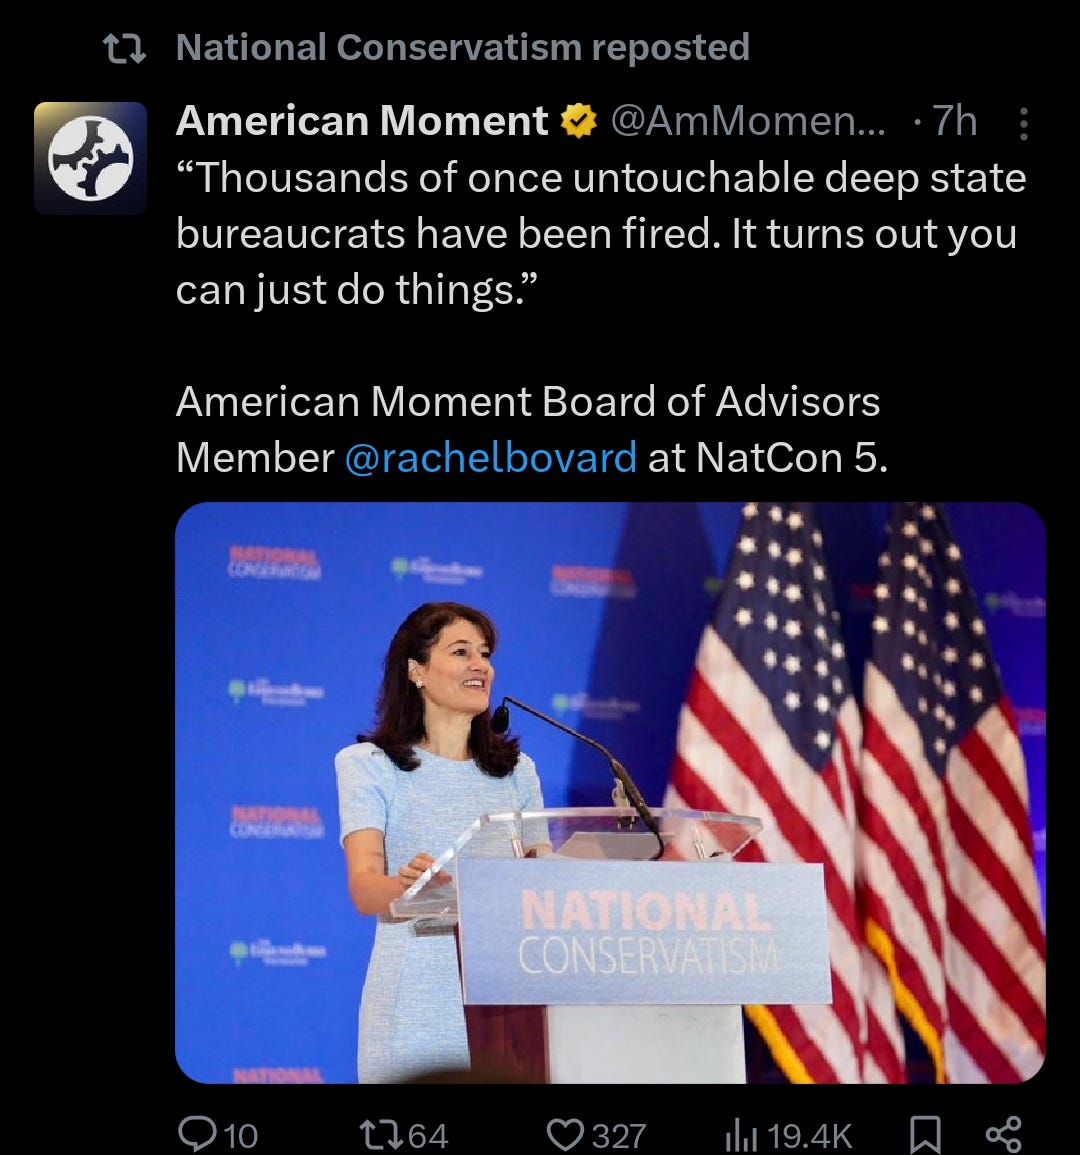Open the 'National Conservatism reposted' link
This screenshot has width=1080, height=1155.
(463, 47)
